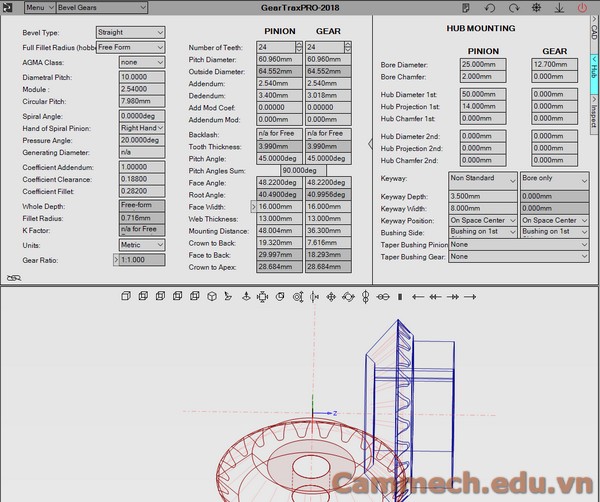Open the Taper Bushing Gear dropdown

click(518, 257)
